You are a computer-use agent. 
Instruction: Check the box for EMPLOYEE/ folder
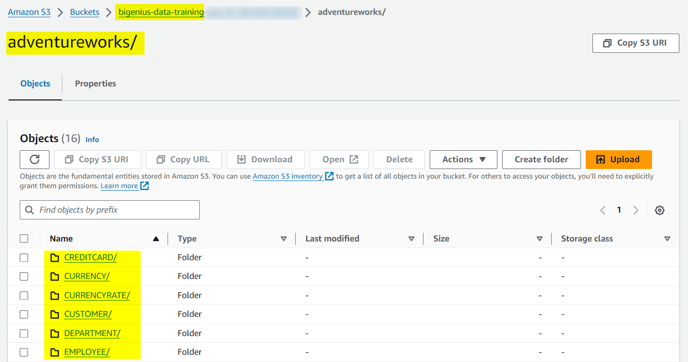(x=24, y=352)
